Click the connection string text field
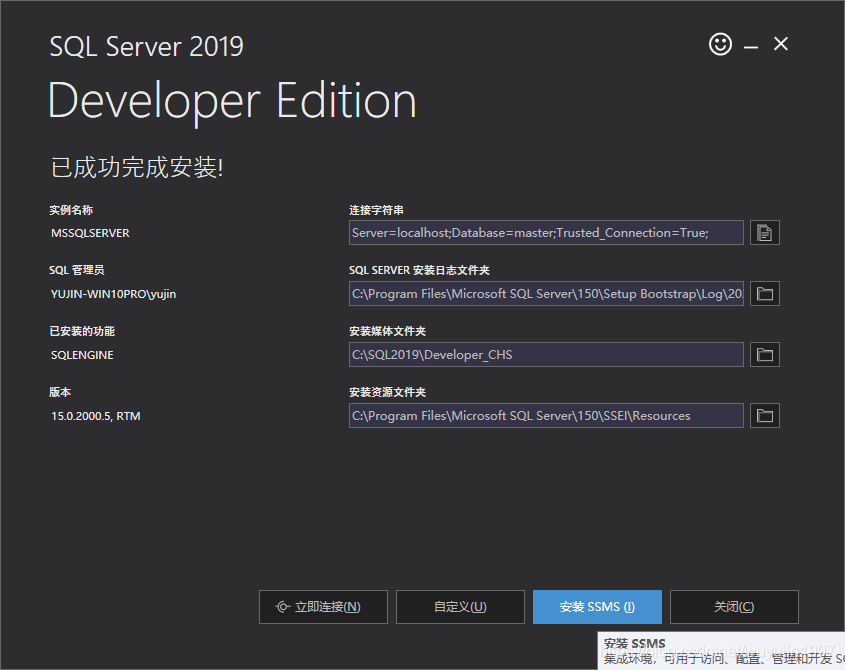This screenshot has width=845, height=670. pyautogui.click(x=546, y=233)
